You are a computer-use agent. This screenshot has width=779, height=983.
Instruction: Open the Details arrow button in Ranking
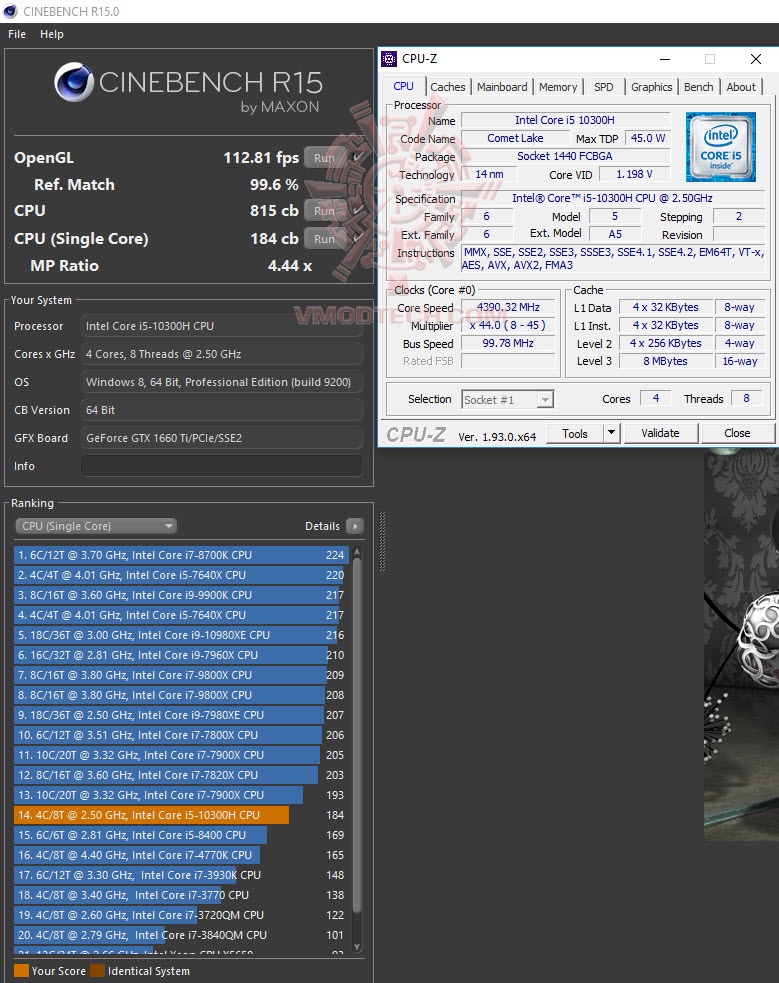355,526
